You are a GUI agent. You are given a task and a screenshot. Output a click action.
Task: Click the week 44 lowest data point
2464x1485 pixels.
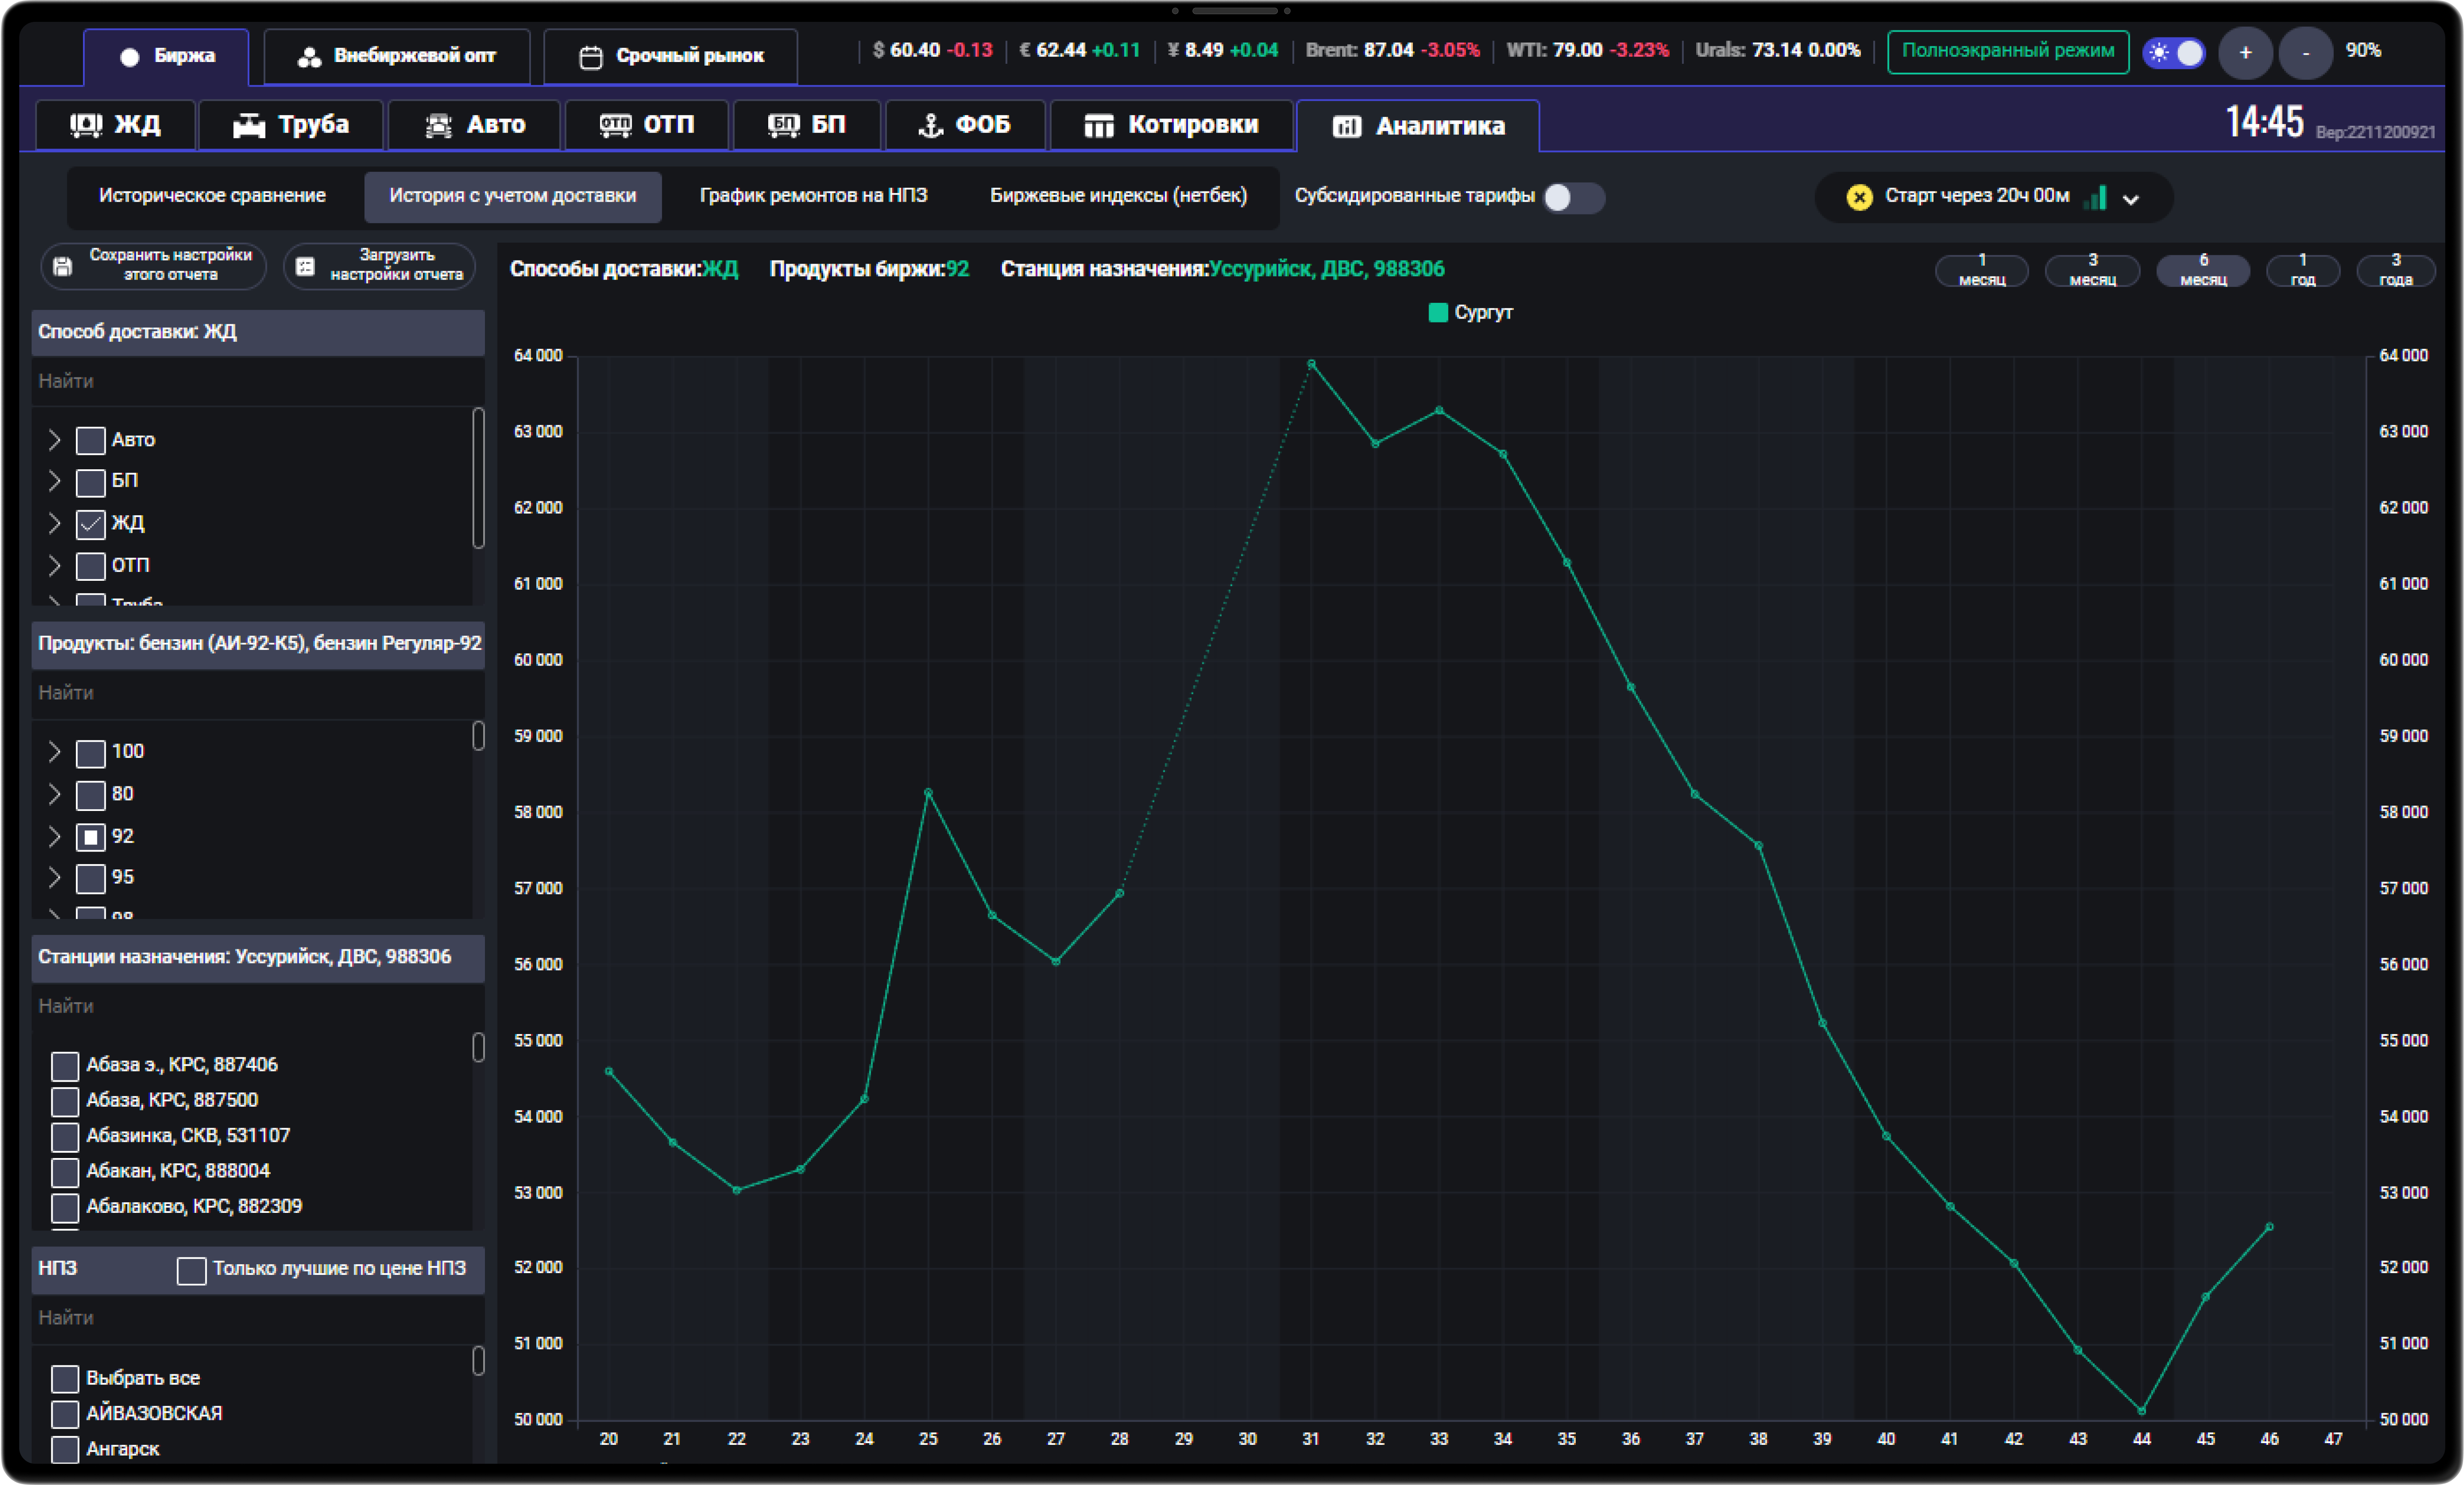pos(2141,1411)
